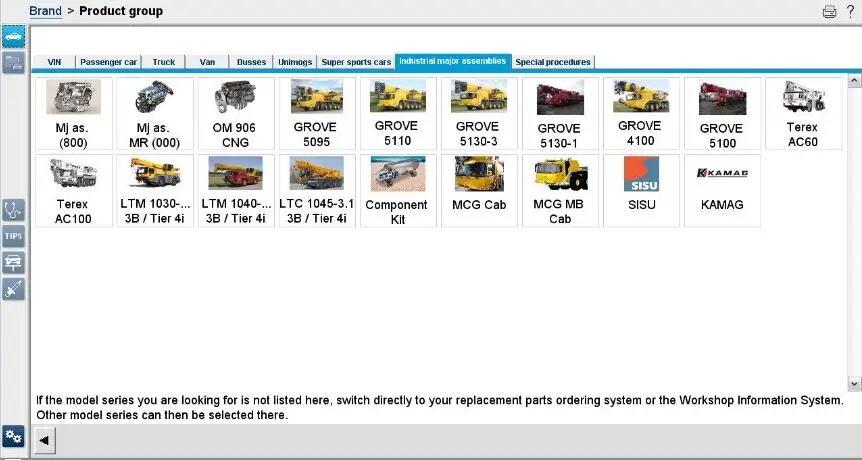
Task: Select the GROVE 5100 crane
Action: [722, 114]
